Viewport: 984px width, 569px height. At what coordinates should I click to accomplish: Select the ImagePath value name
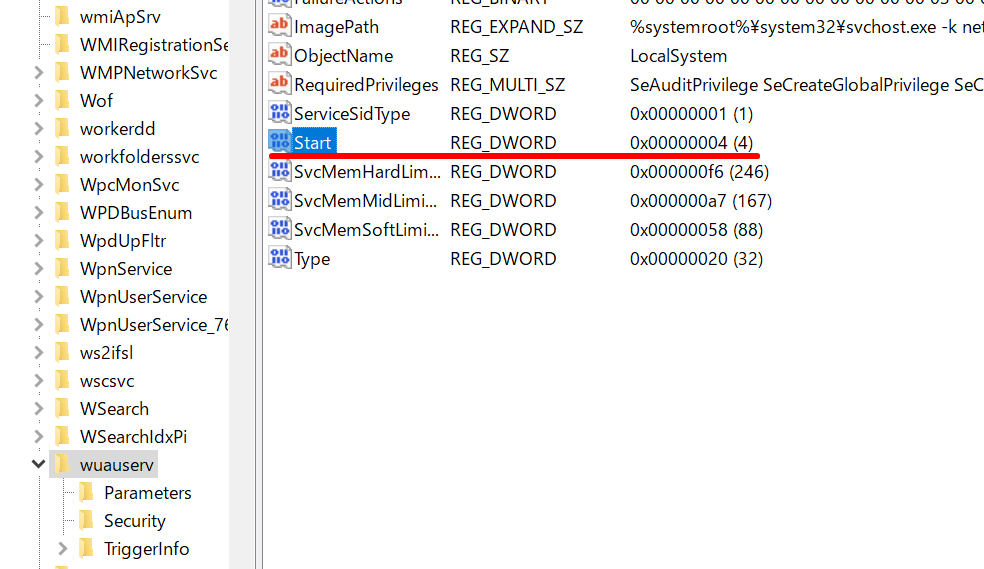[x=336, y=27]
